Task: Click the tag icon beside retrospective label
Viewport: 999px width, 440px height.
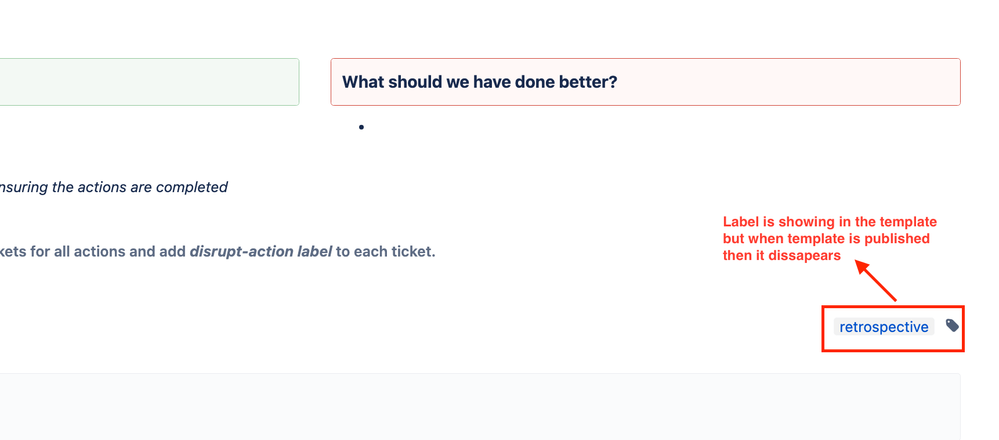Action: (952, 326)
